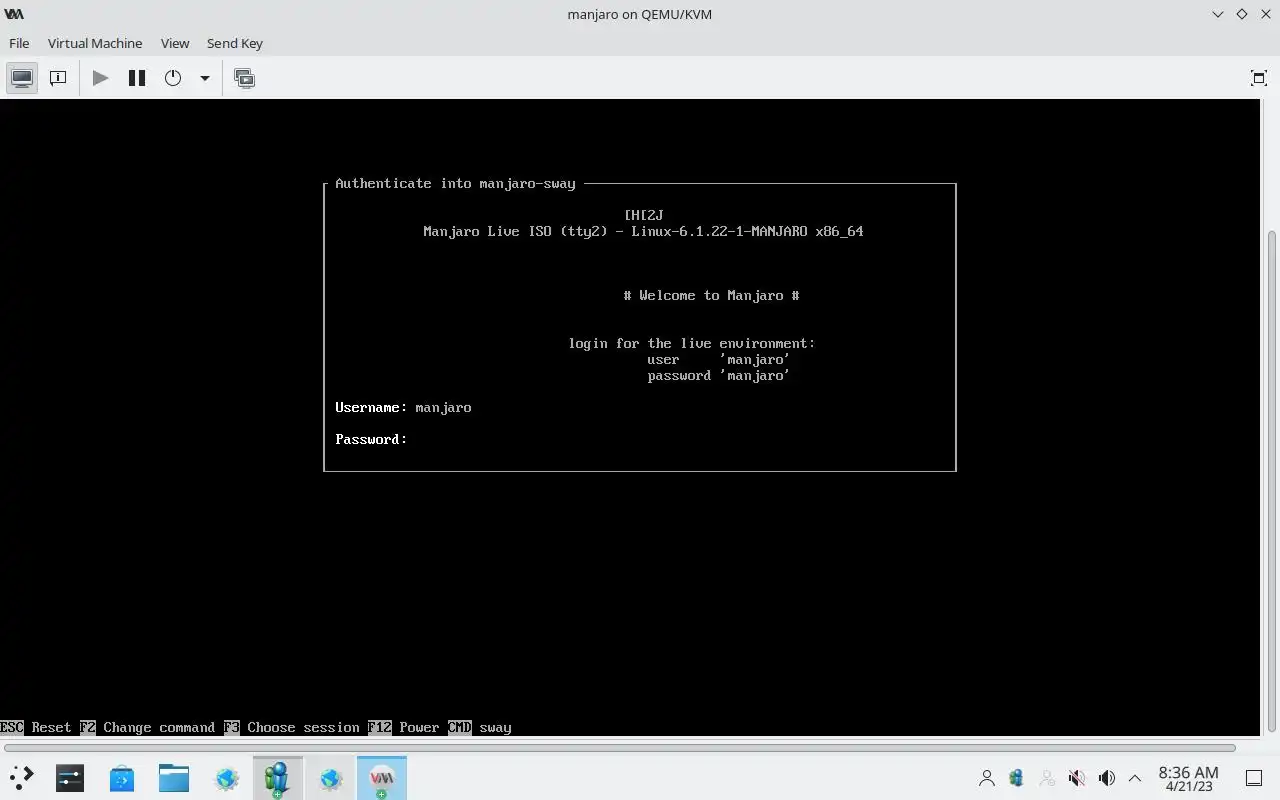Screen dimensions: 1280x800
Task: Click 'login for the live environment:' text
Action: pos(691,343)
